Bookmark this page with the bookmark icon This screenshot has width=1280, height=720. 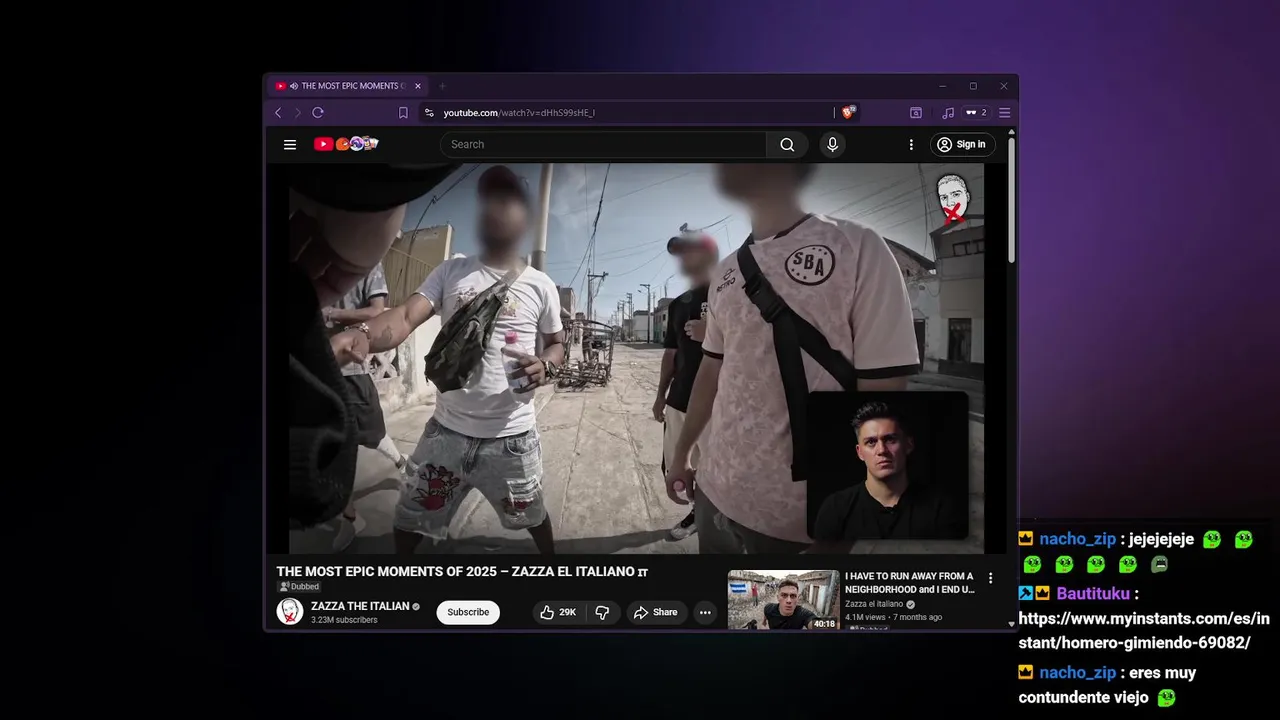403,113
